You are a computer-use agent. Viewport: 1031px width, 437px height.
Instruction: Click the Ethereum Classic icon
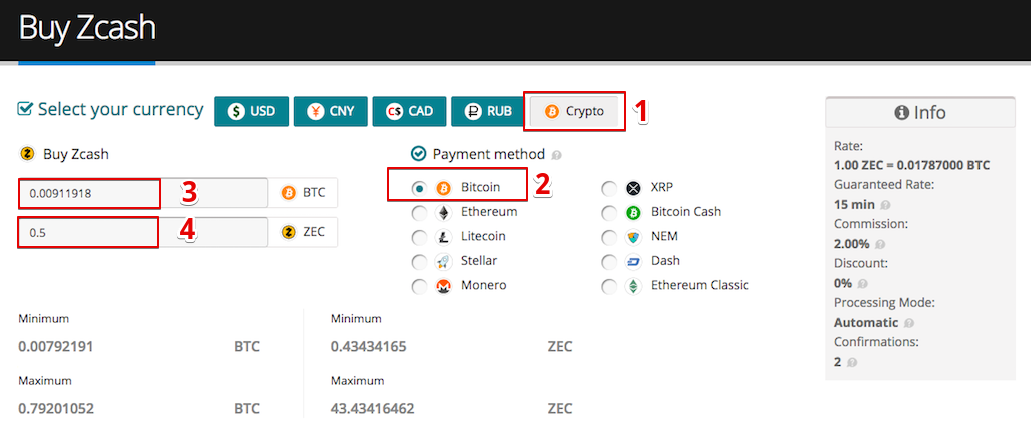pos(633,287)
